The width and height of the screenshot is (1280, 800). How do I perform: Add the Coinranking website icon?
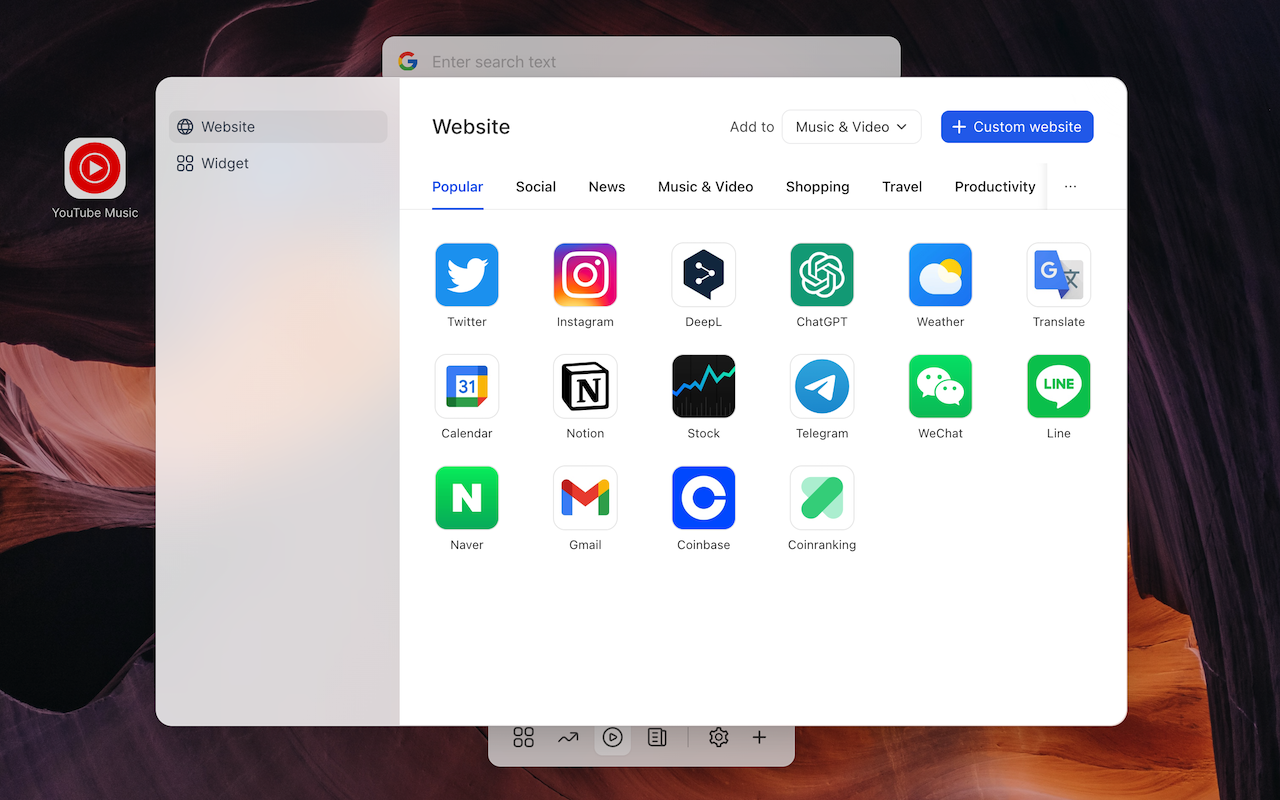pyautogui.click(x=822, y=497)
